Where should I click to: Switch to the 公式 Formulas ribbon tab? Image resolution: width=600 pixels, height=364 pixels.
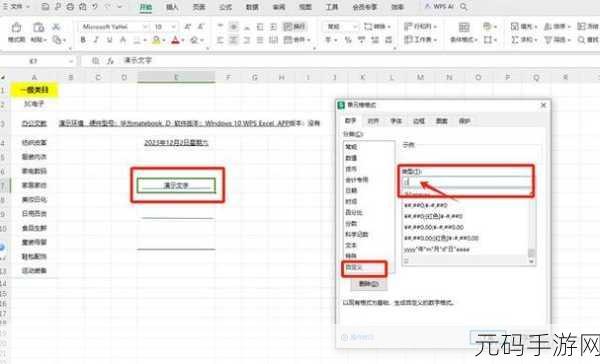click(225, 7)
